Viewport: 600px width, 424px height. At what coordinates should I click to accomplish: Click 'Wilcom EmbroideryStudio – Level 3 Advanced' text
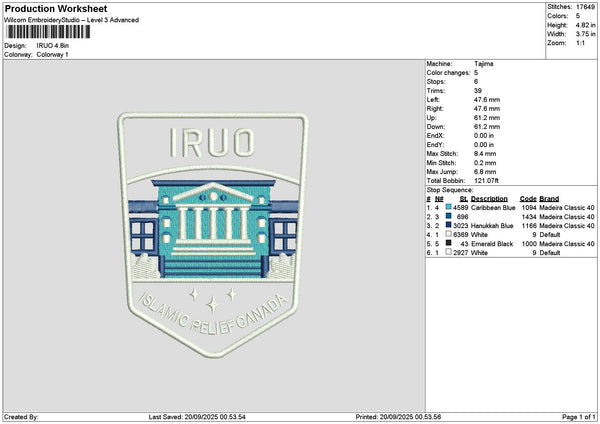tap(71, 20)
